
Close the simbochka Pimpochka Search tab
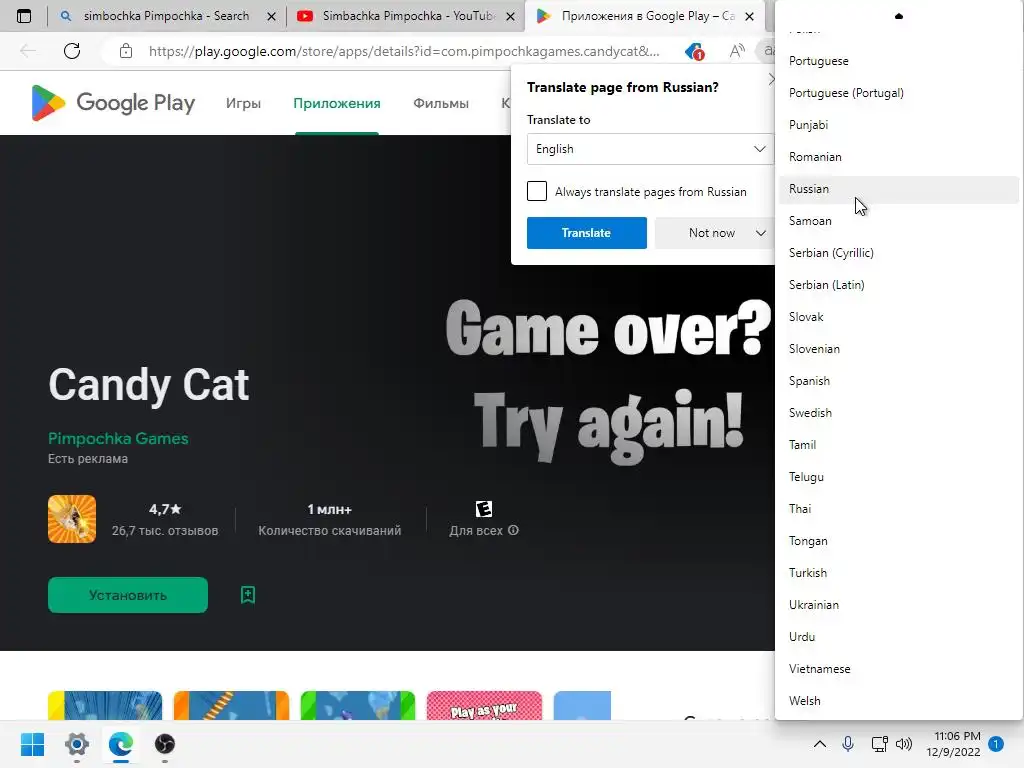click(x=271, y=16)
